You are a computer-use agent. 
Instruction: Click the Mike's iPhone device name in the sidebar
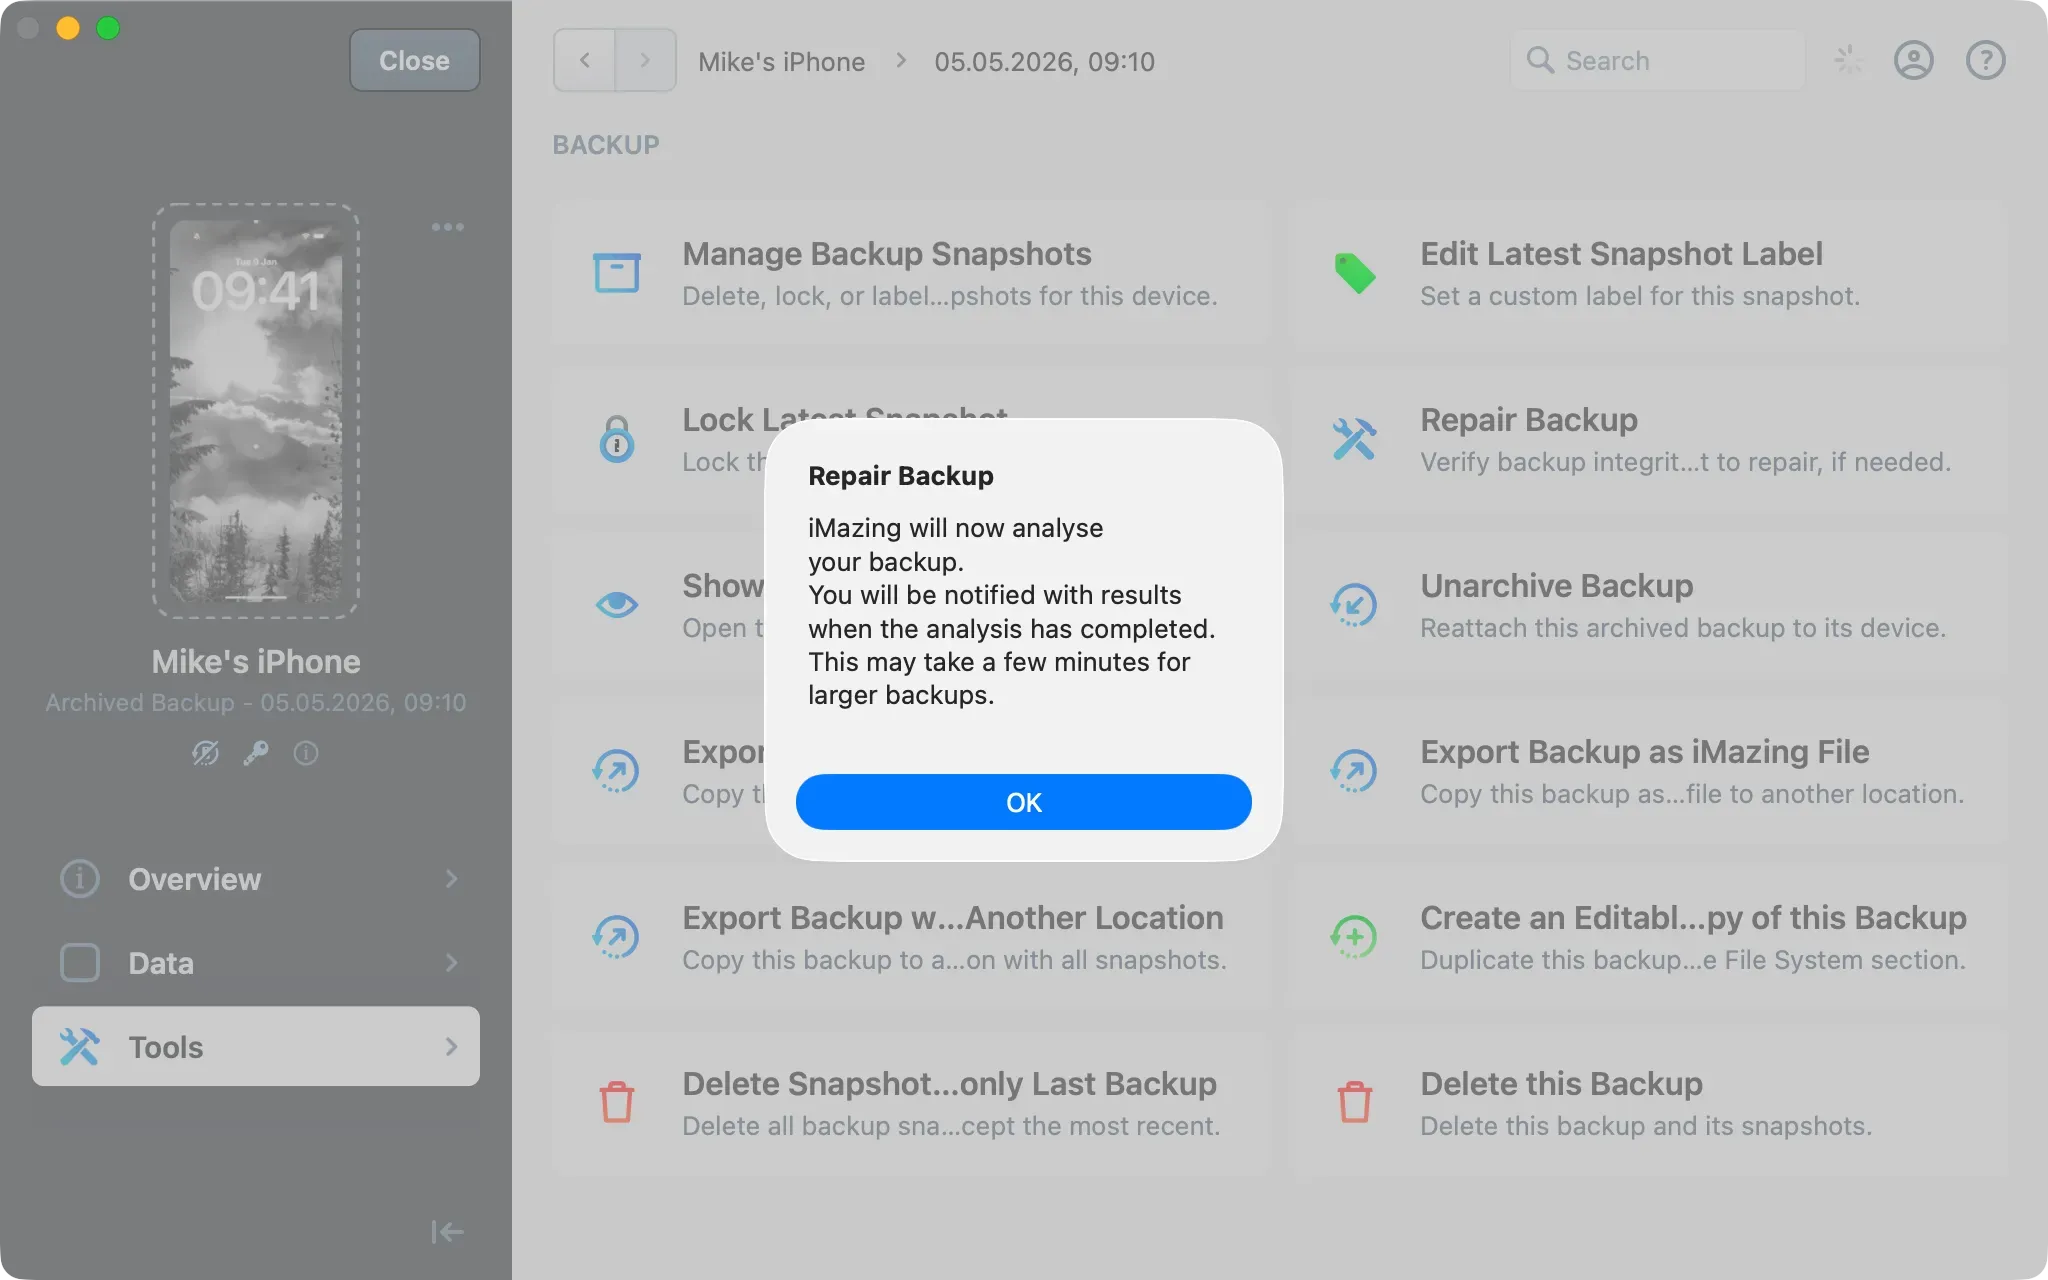pyautogui.click(x=256, y=662)
